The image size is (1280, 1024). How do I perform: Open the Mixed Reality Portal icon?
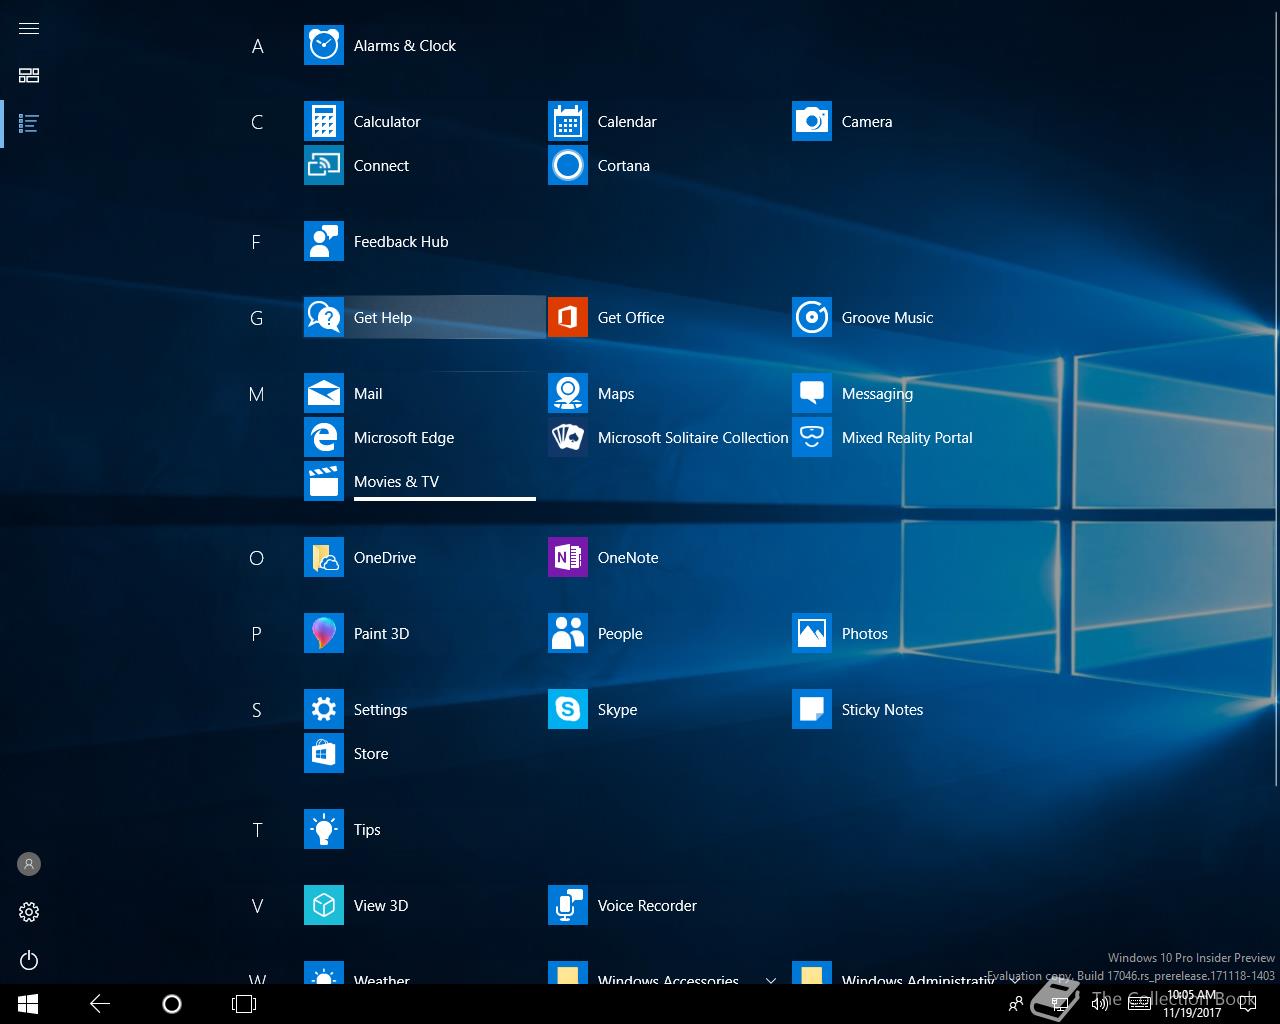812,438
